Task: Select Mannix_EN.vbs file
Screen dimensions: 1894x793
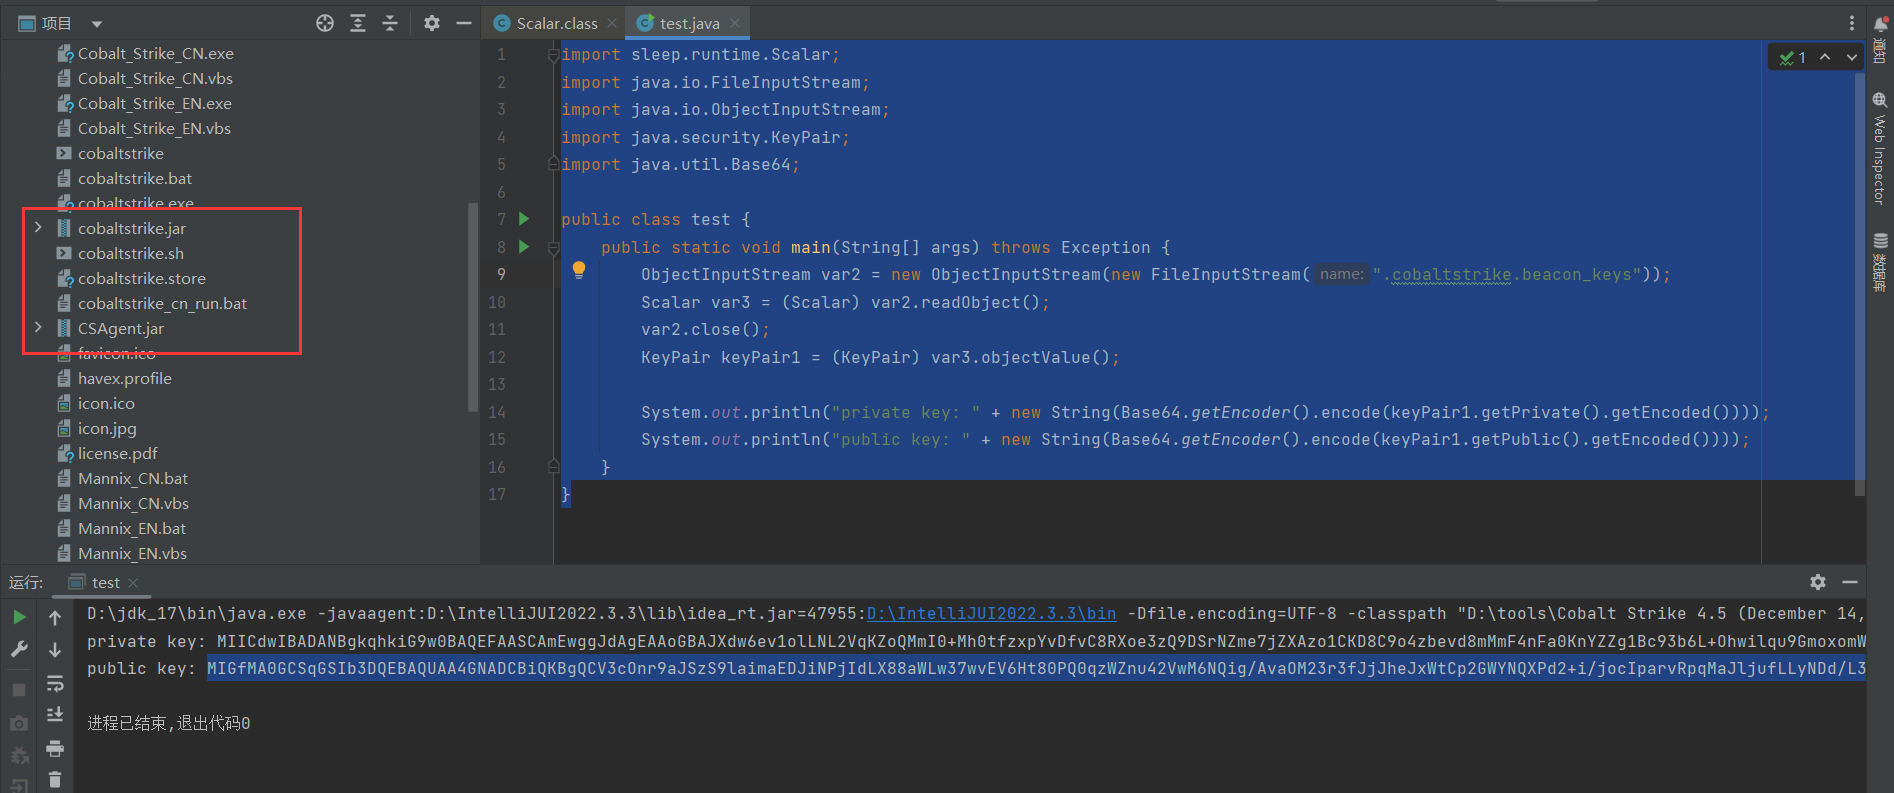Action: (132, 553)
